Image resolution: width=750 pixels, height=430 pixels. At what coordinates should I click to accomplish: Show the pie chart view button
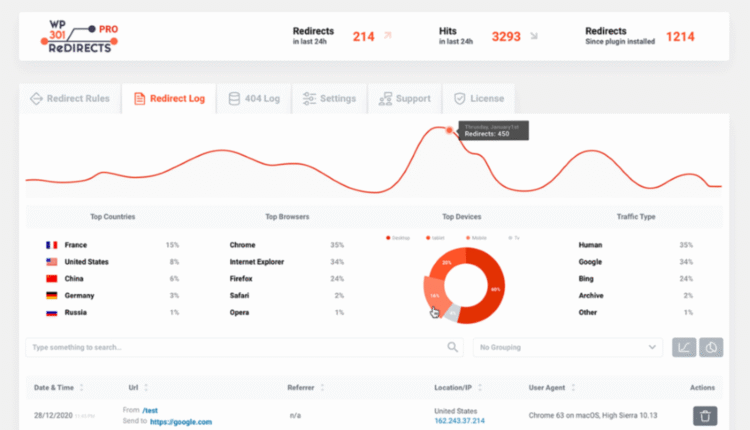pyautogui.click(x=711, y=347)
